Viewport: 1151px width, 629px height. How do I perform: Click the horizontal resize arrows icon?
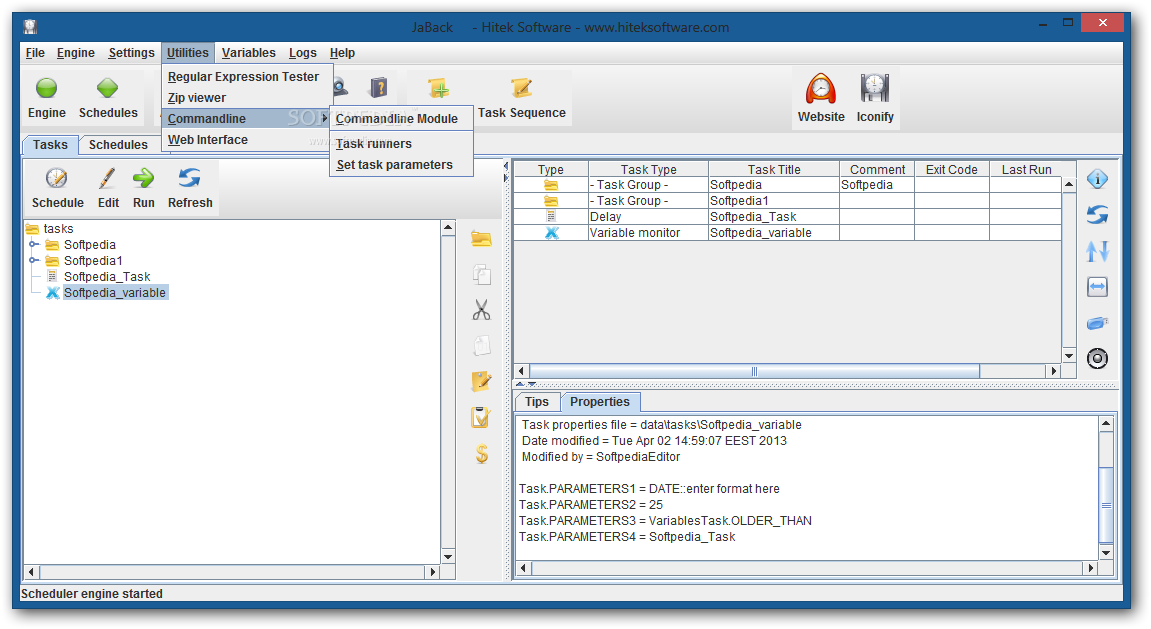tap(1097, 287)
